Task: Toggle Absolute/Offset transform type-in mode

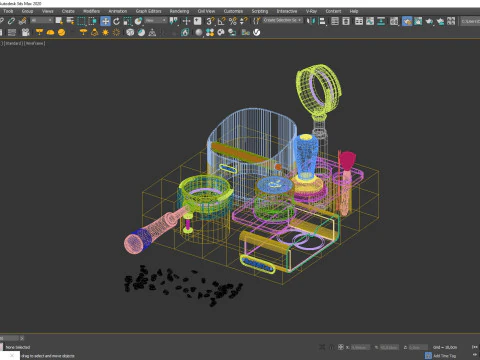Action: pos(341,347)
